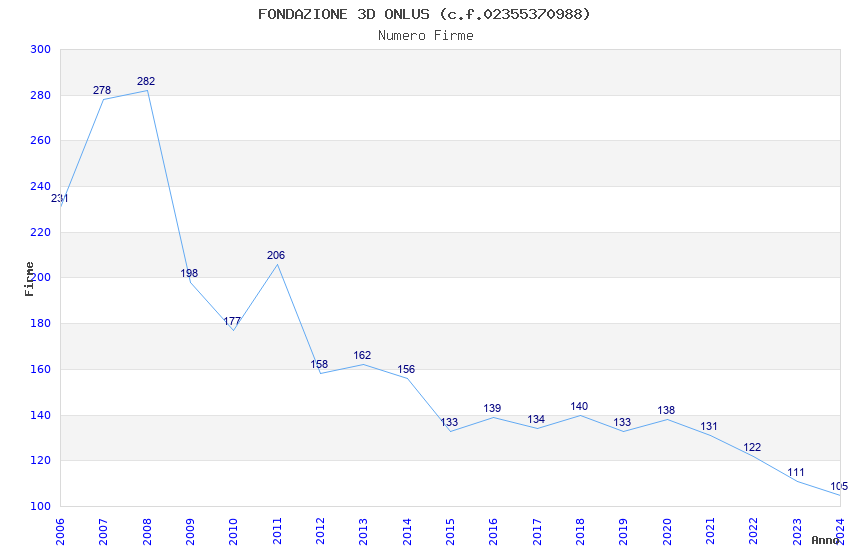
Task: Click the y-axis value 280
Action: tap(41, 95)
